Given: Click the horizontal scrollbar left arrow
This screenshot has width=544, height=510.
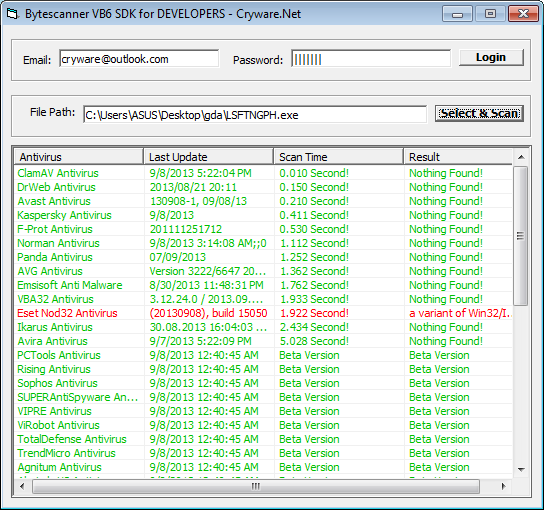Looking at the screenshot, I should click(22, 486).
